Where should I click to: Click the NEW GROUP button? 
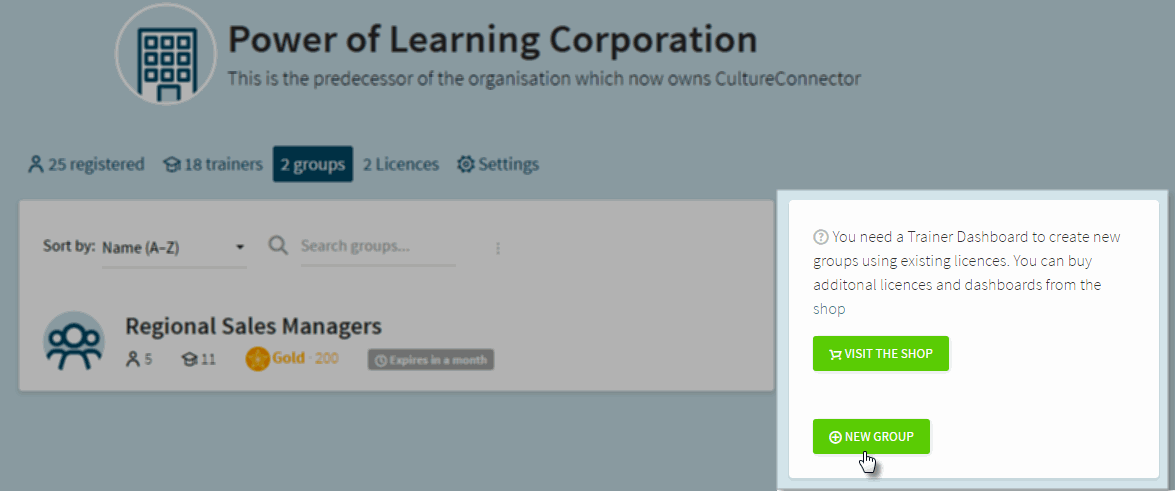[871, 436]
